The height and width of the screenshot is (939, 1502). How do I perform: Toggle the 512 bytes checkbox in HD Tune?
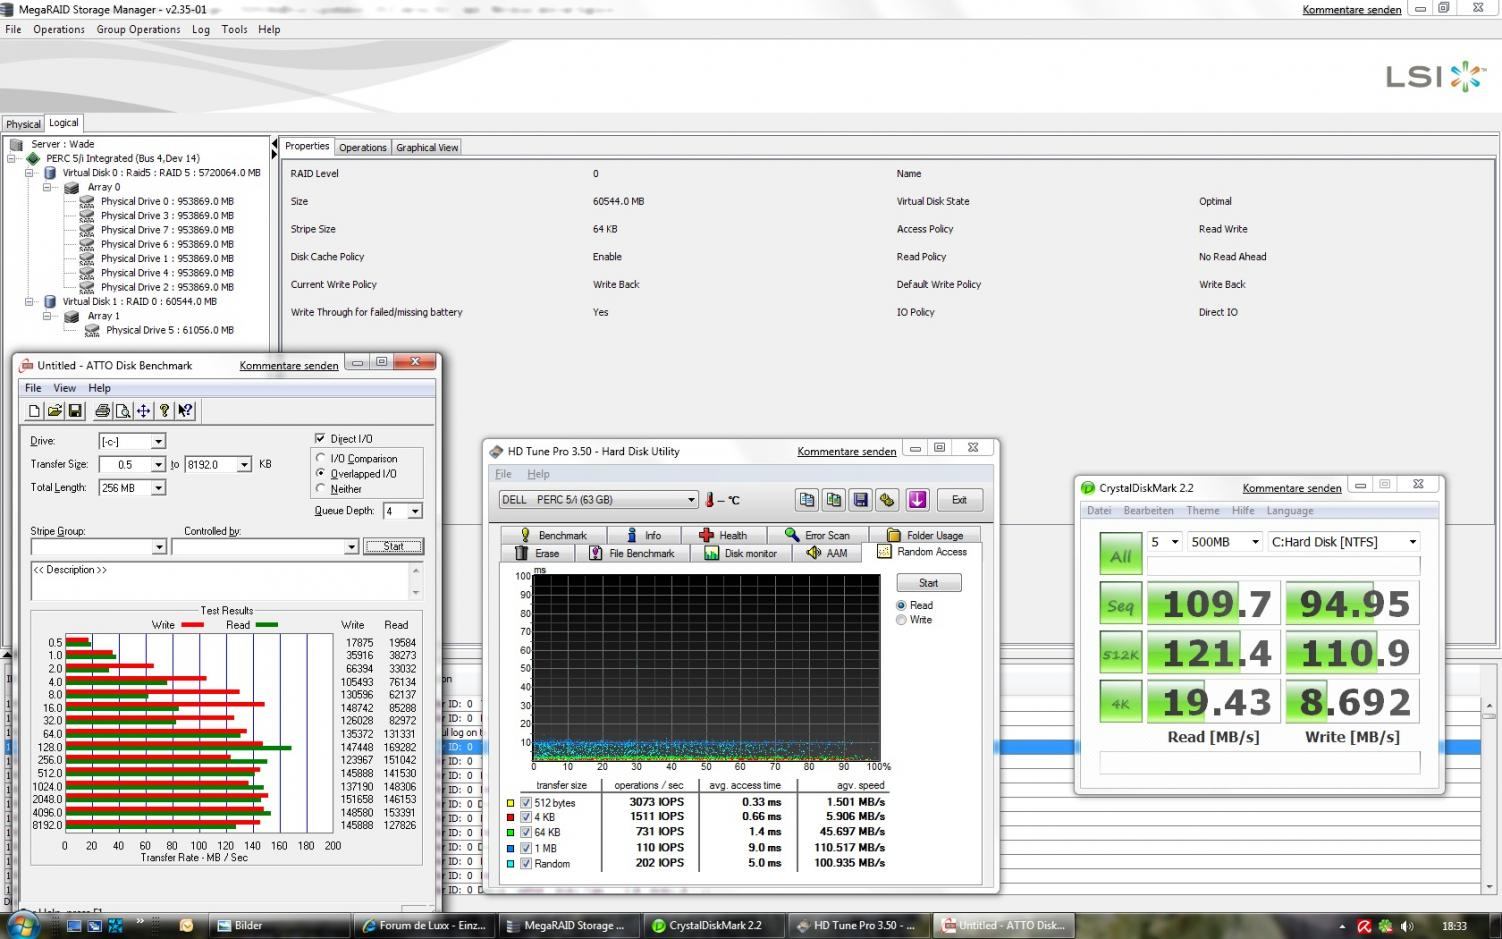[526, 802]
